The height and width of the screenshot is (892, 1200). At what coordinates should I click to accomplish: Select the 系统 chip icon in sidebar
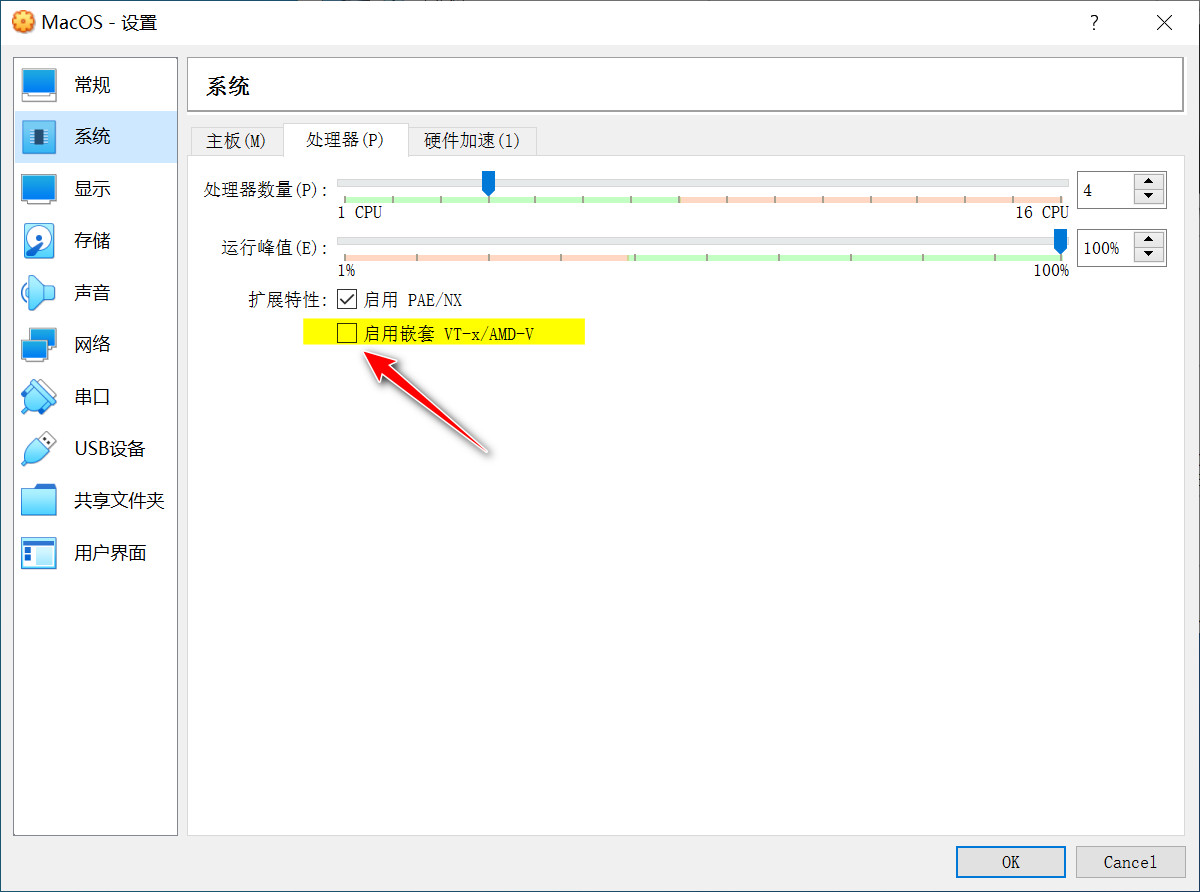(x=39, y=137)
